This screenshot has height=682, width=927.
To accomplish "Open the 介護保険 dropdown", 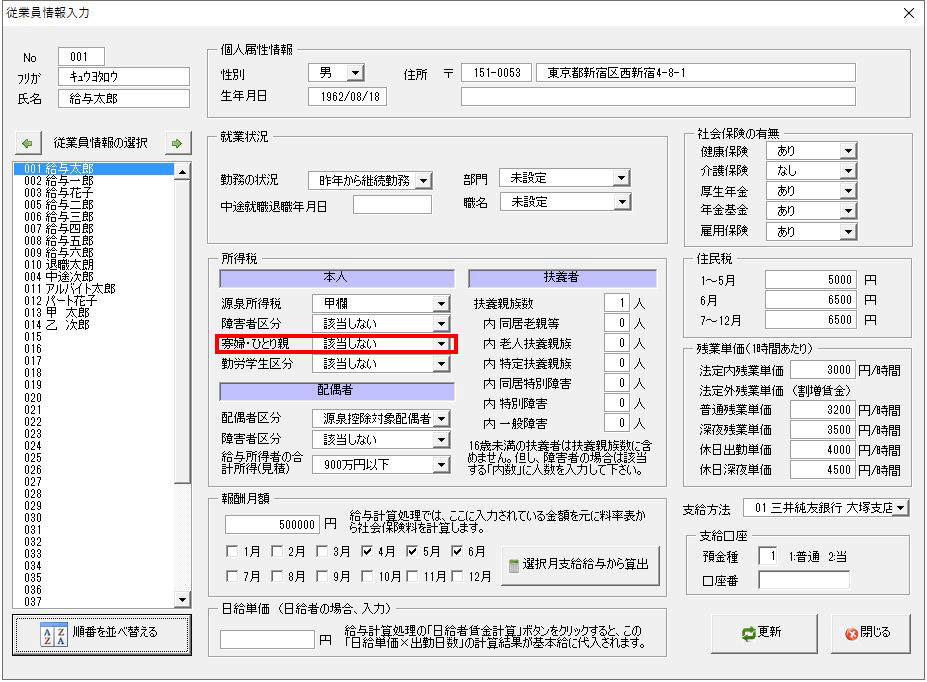I will [x=848, y=171].
